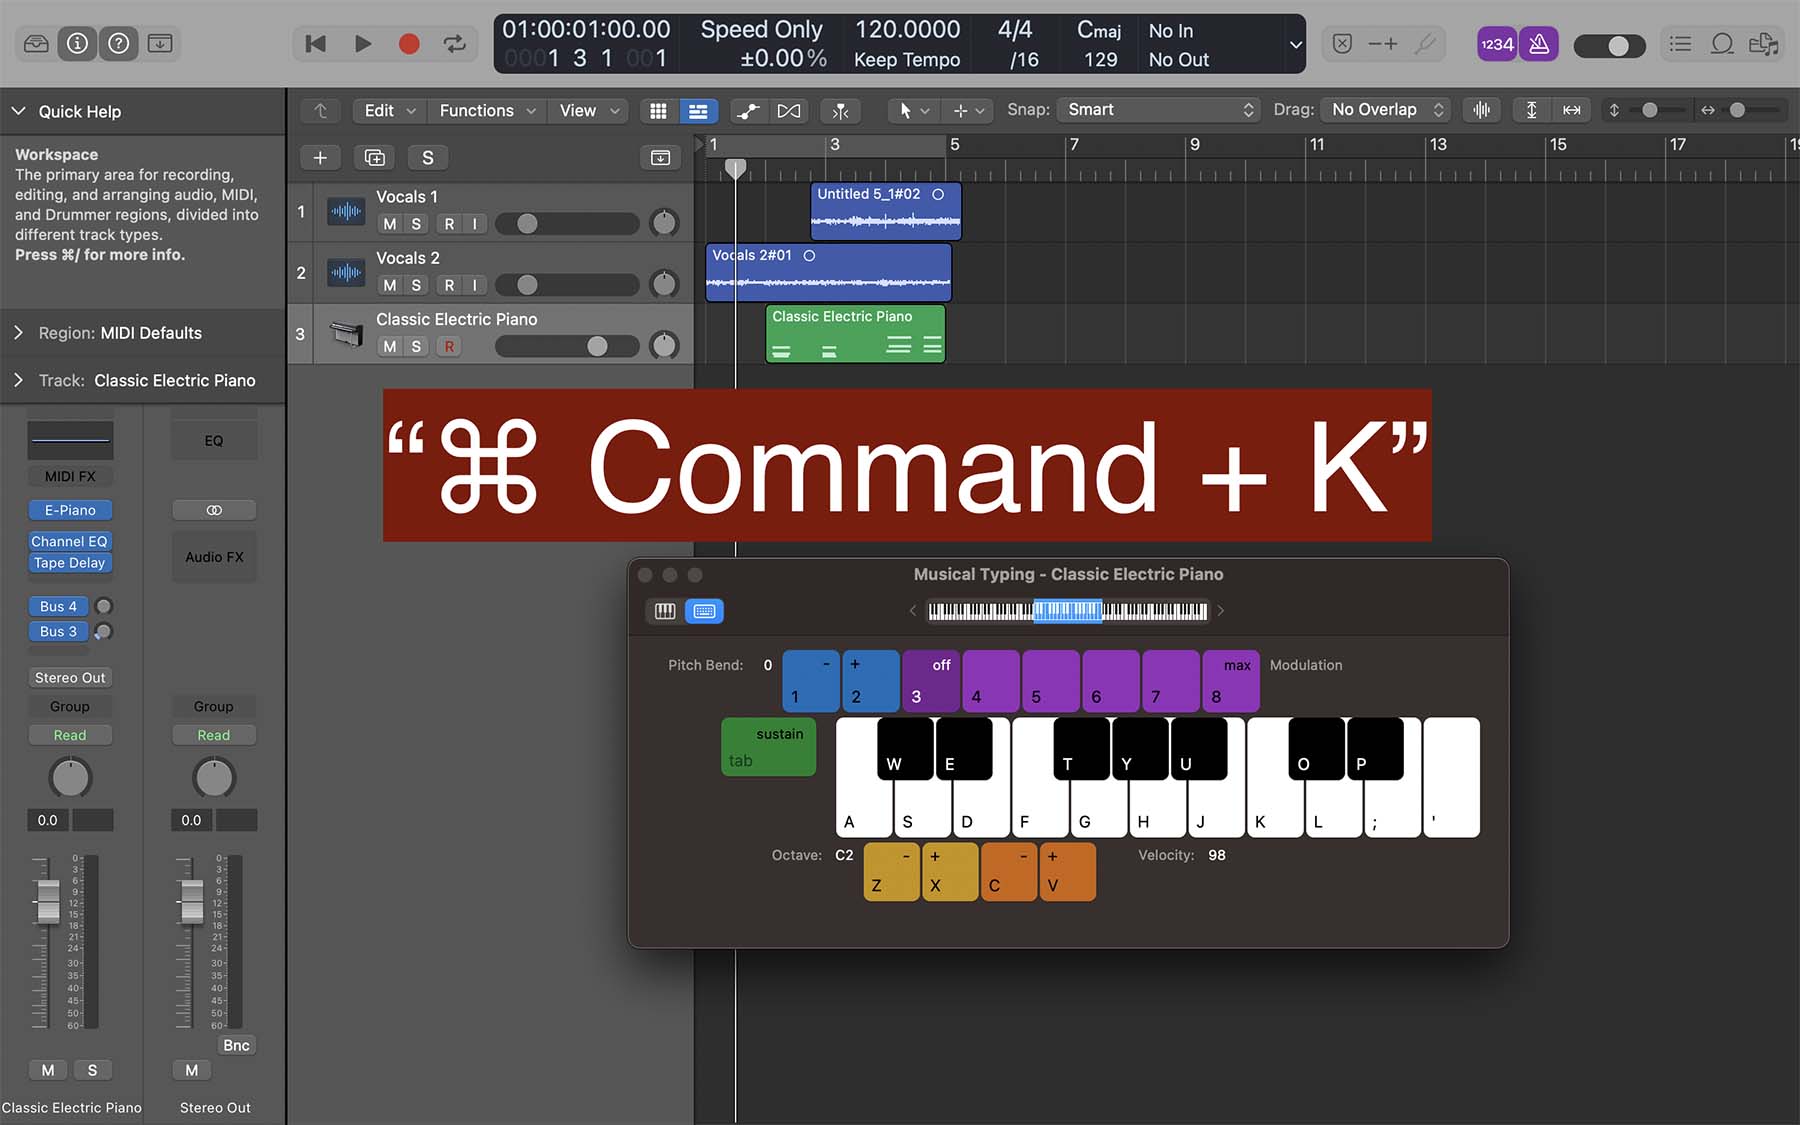Screen dimensions: 1800x1125
Task: Expand the Track: Classic Electric Piano section
Action: (x=19, y=380)
